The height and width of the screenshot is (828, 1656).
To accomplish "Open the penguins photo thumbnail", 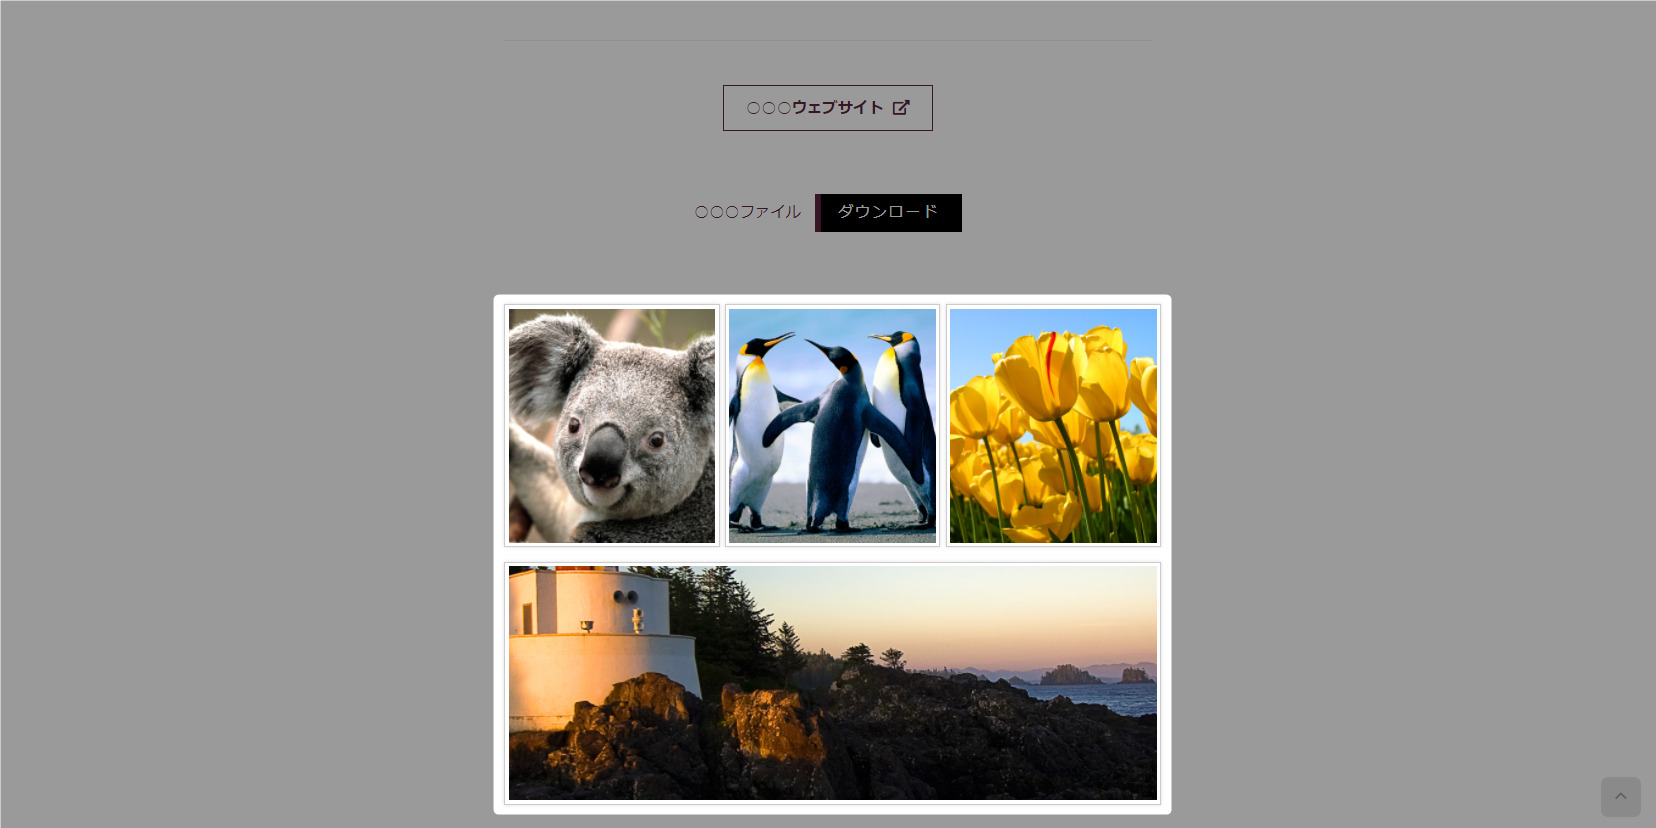I will click(832, 426).
